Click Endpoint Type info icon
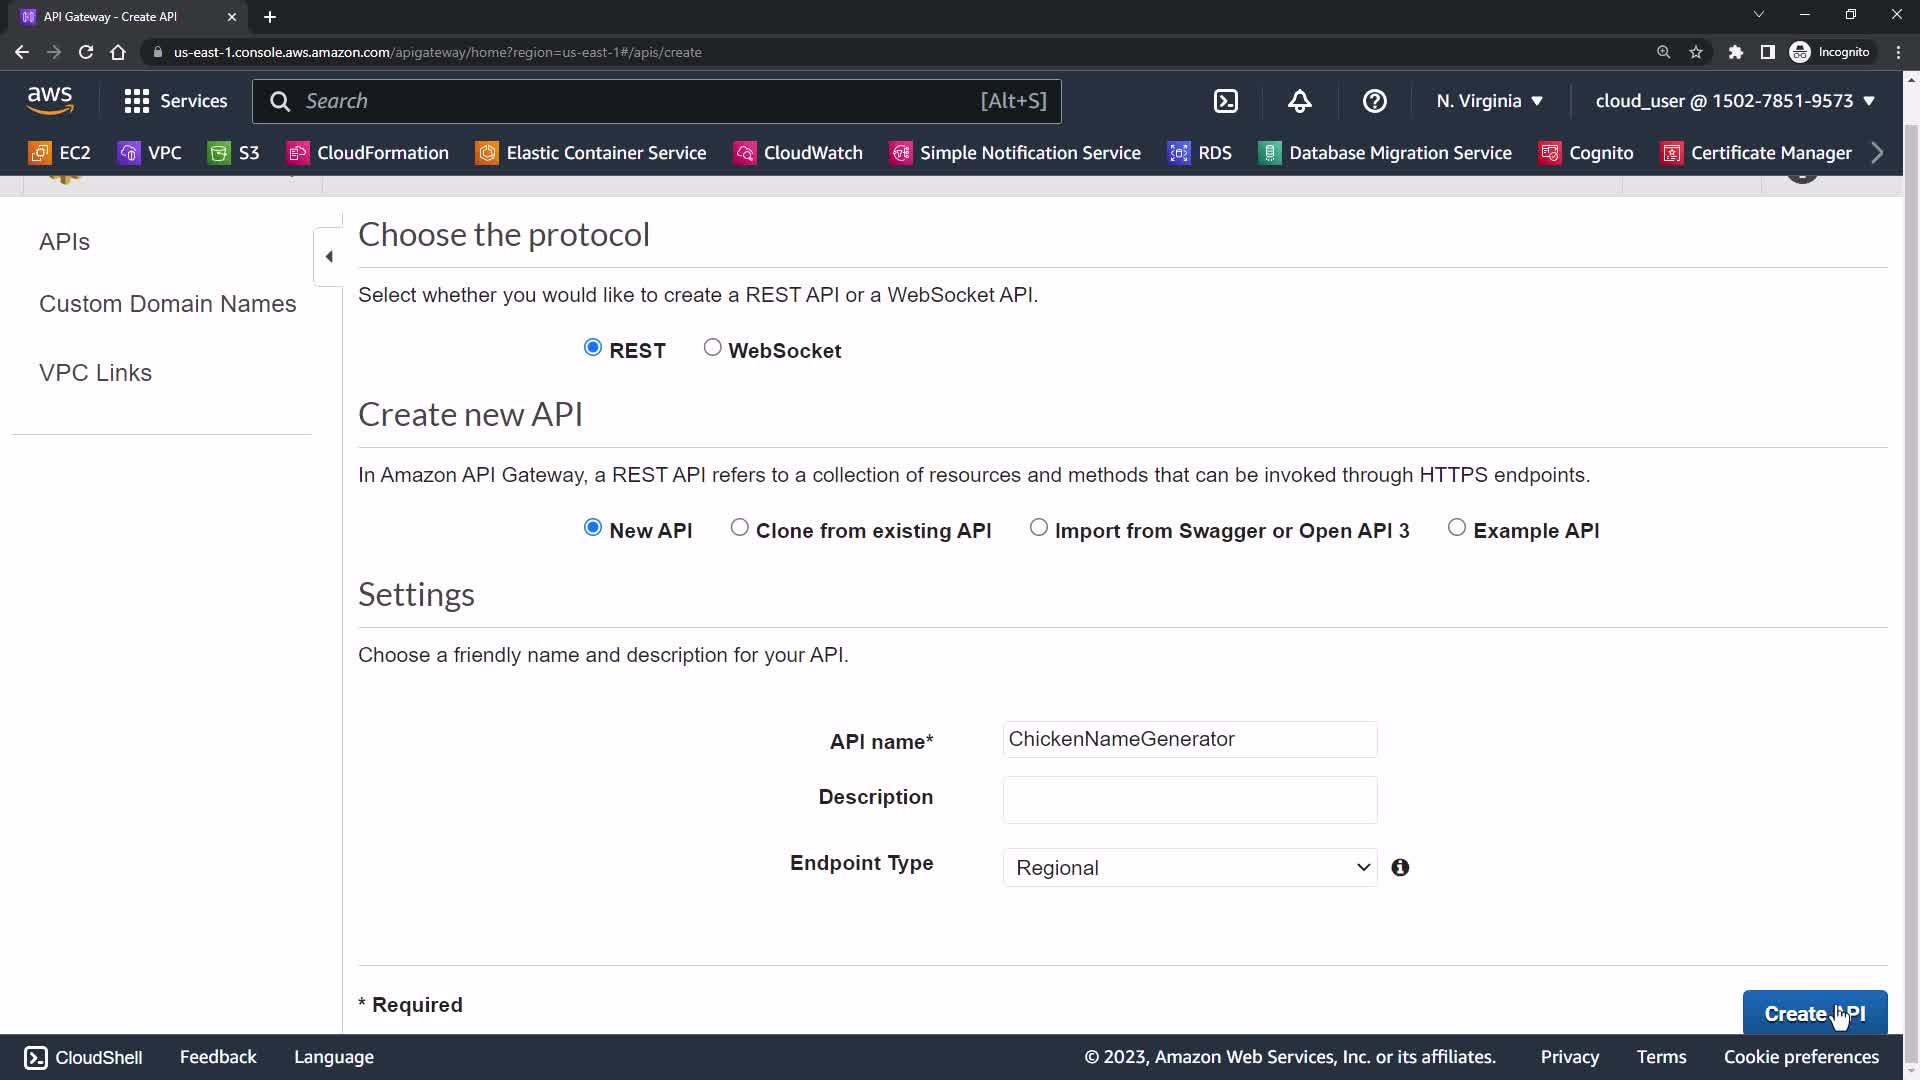Screen dimensions: 1920x1080 [x=1400, y=868]
